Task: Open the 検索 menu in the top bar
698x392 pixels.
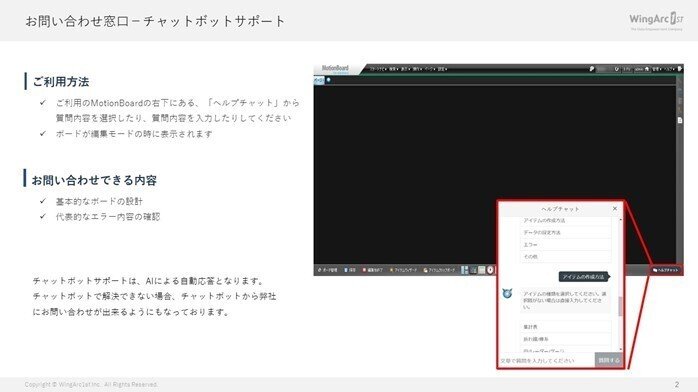Action: tap(394, 69)
